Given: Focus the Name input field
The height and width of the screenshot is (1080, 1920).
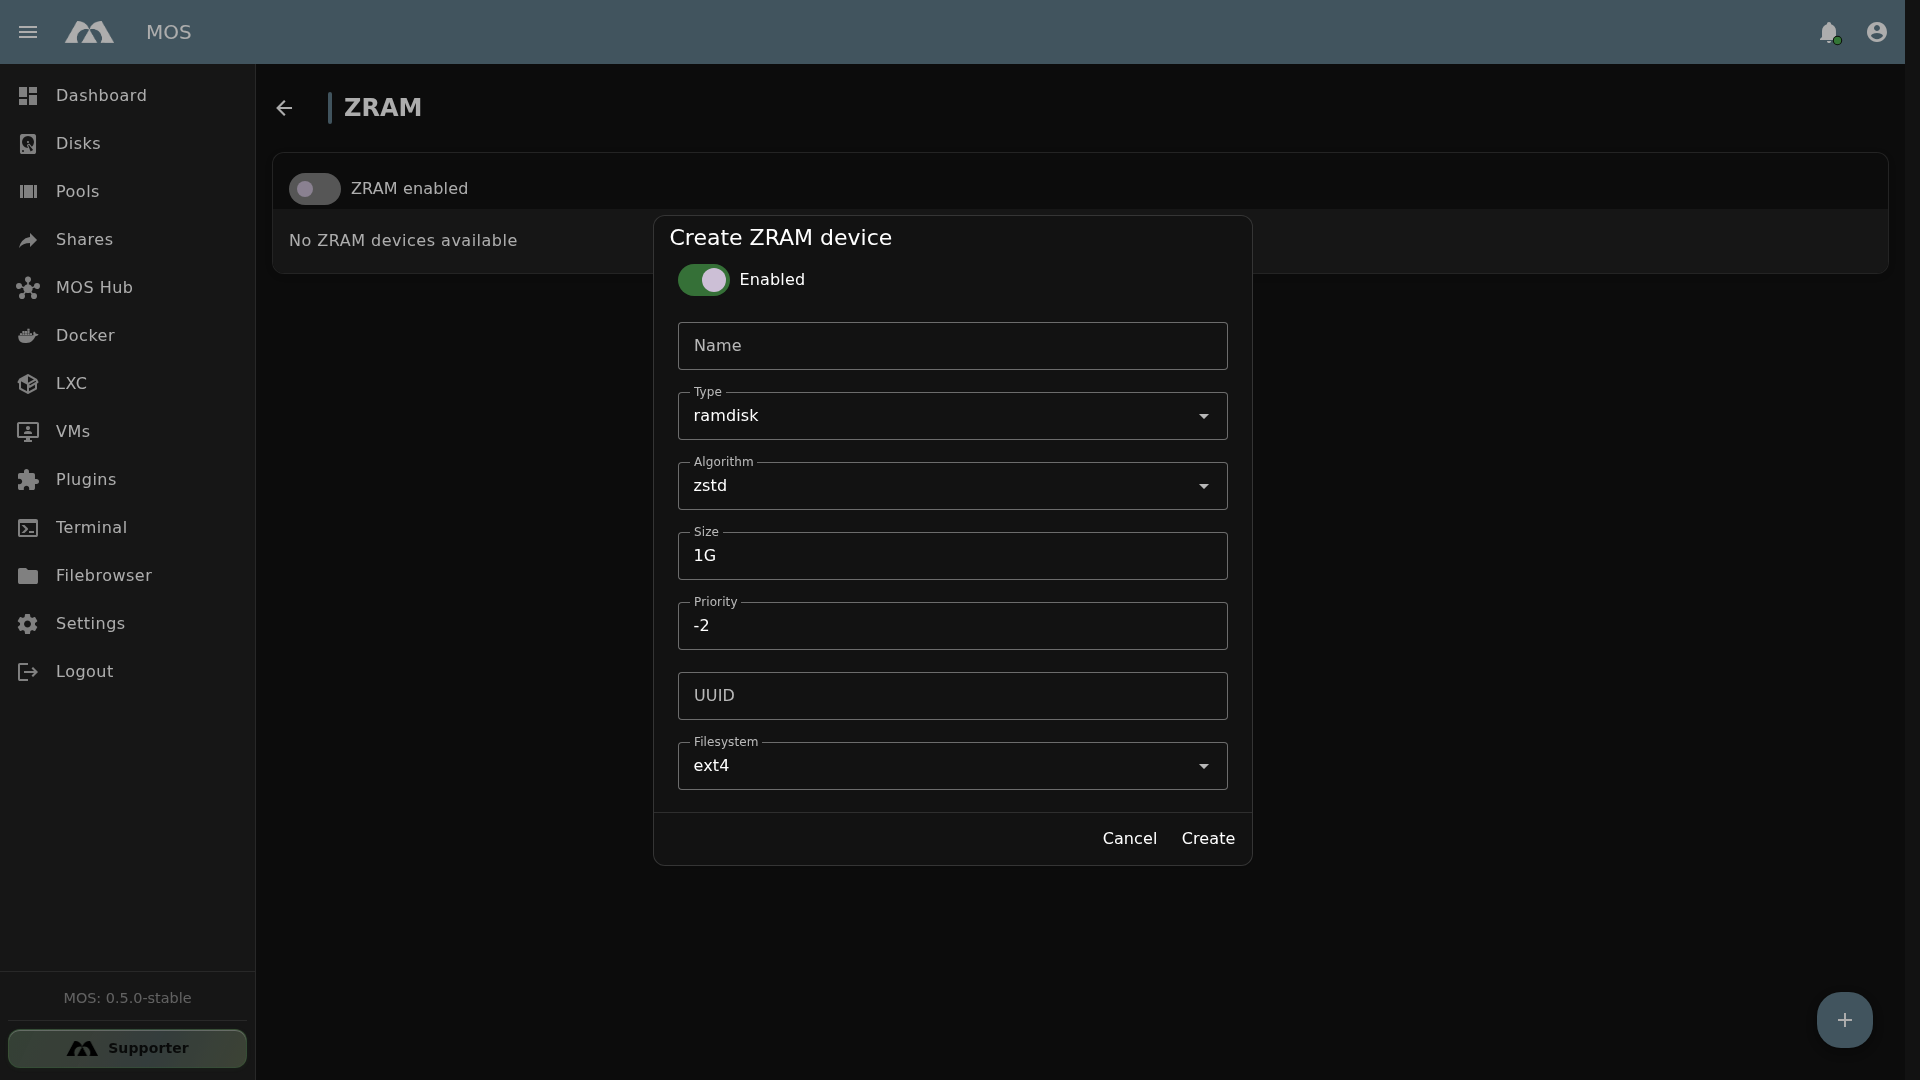Looking at the screenshot, I should [x=952, y=346].
